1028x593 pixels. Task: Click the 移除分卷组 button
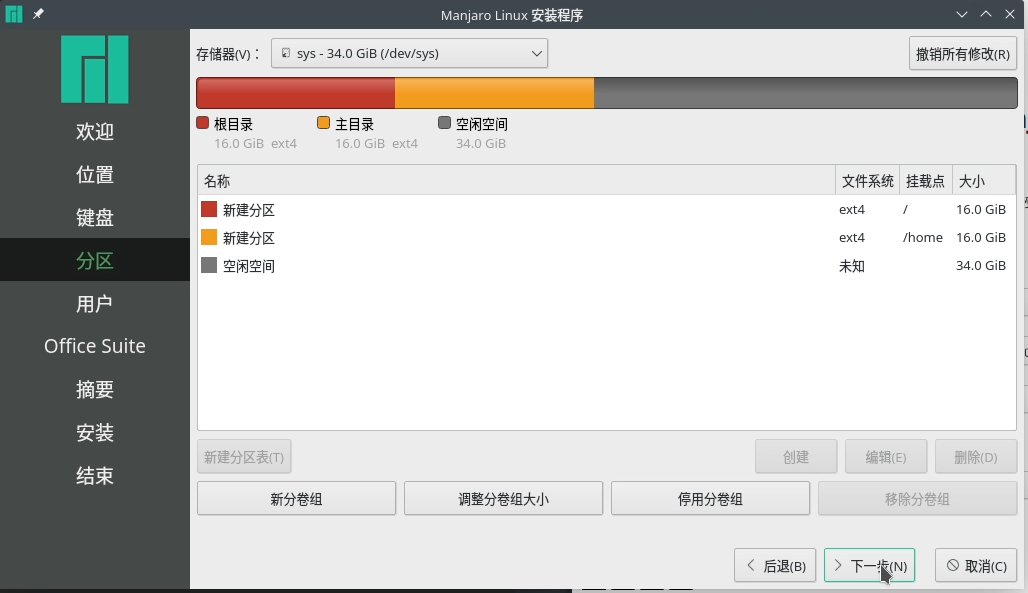pyautogui.click(x=917, y=499)
